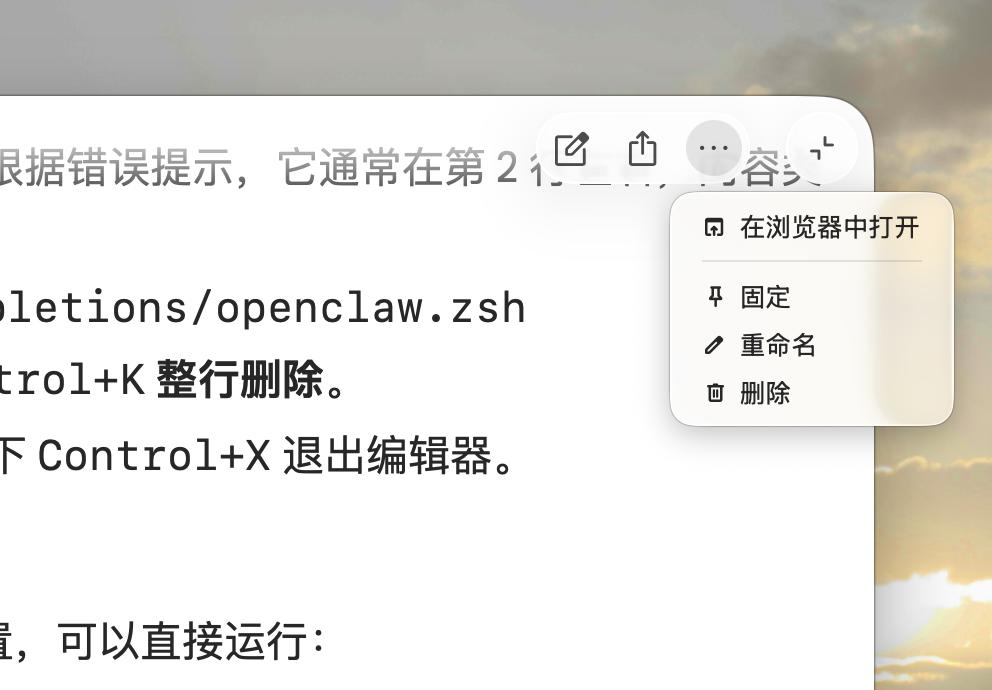Click the pushpin icon next to 固定
This screenshot has width=992, height=690.
(715, 297)
